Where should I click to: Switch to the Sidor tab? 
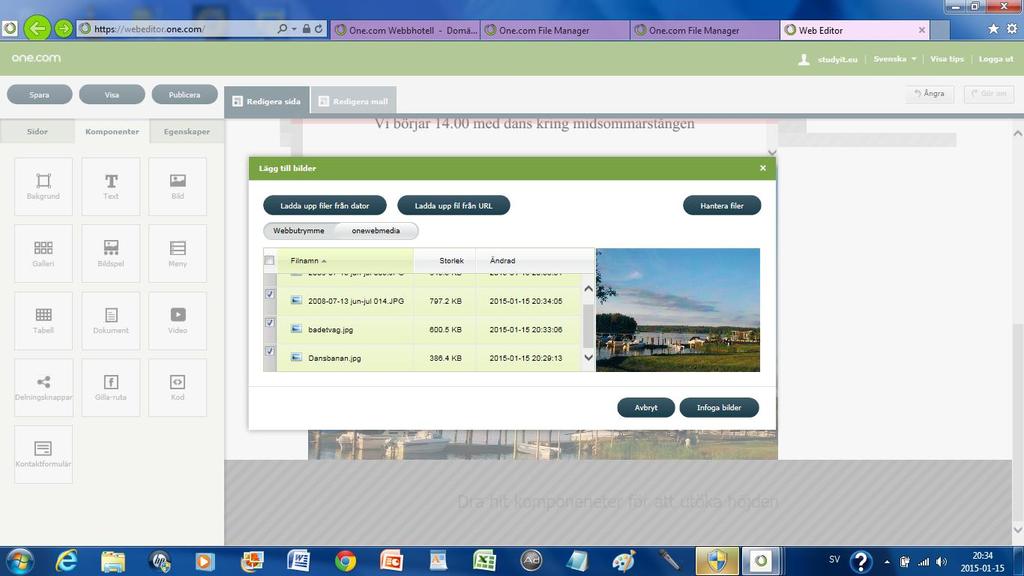[37, 131]
